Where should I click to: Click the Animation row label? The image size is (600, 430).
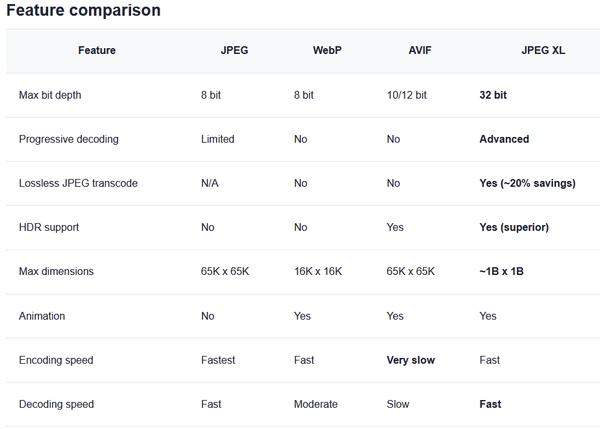click(x=42, y=316)
